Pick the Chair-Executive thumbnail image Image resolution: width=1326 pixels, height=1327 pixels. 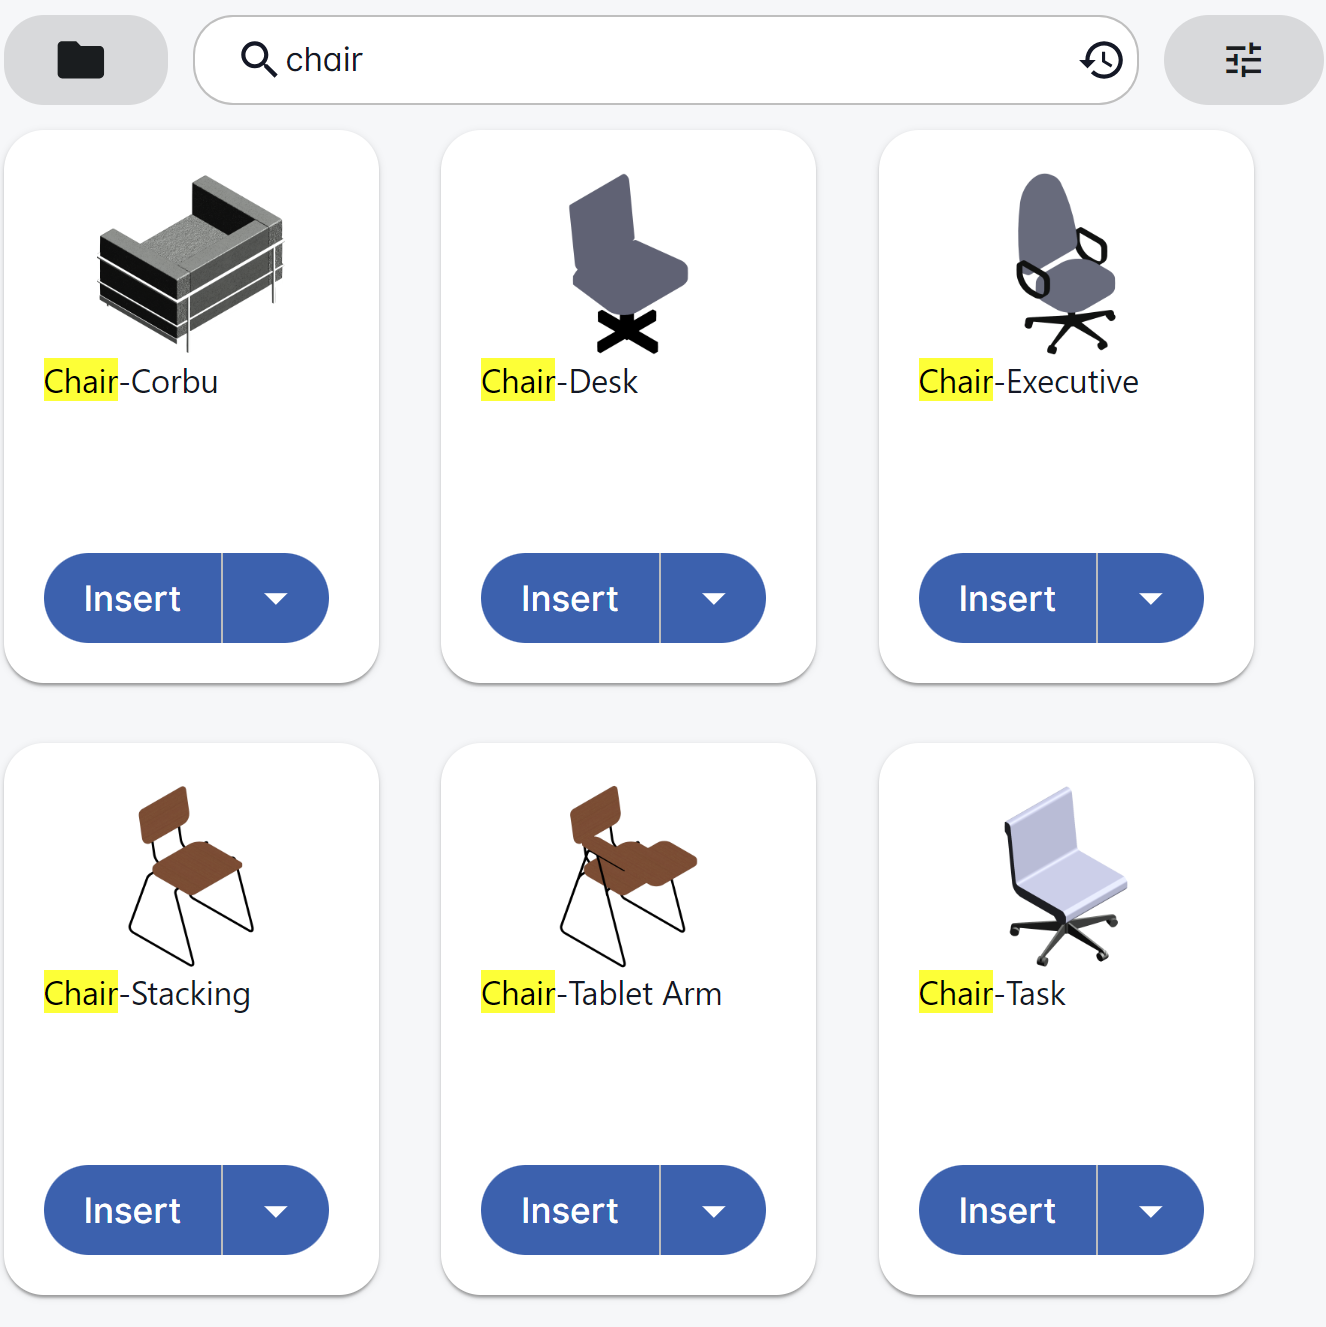tap(1066, 263)
